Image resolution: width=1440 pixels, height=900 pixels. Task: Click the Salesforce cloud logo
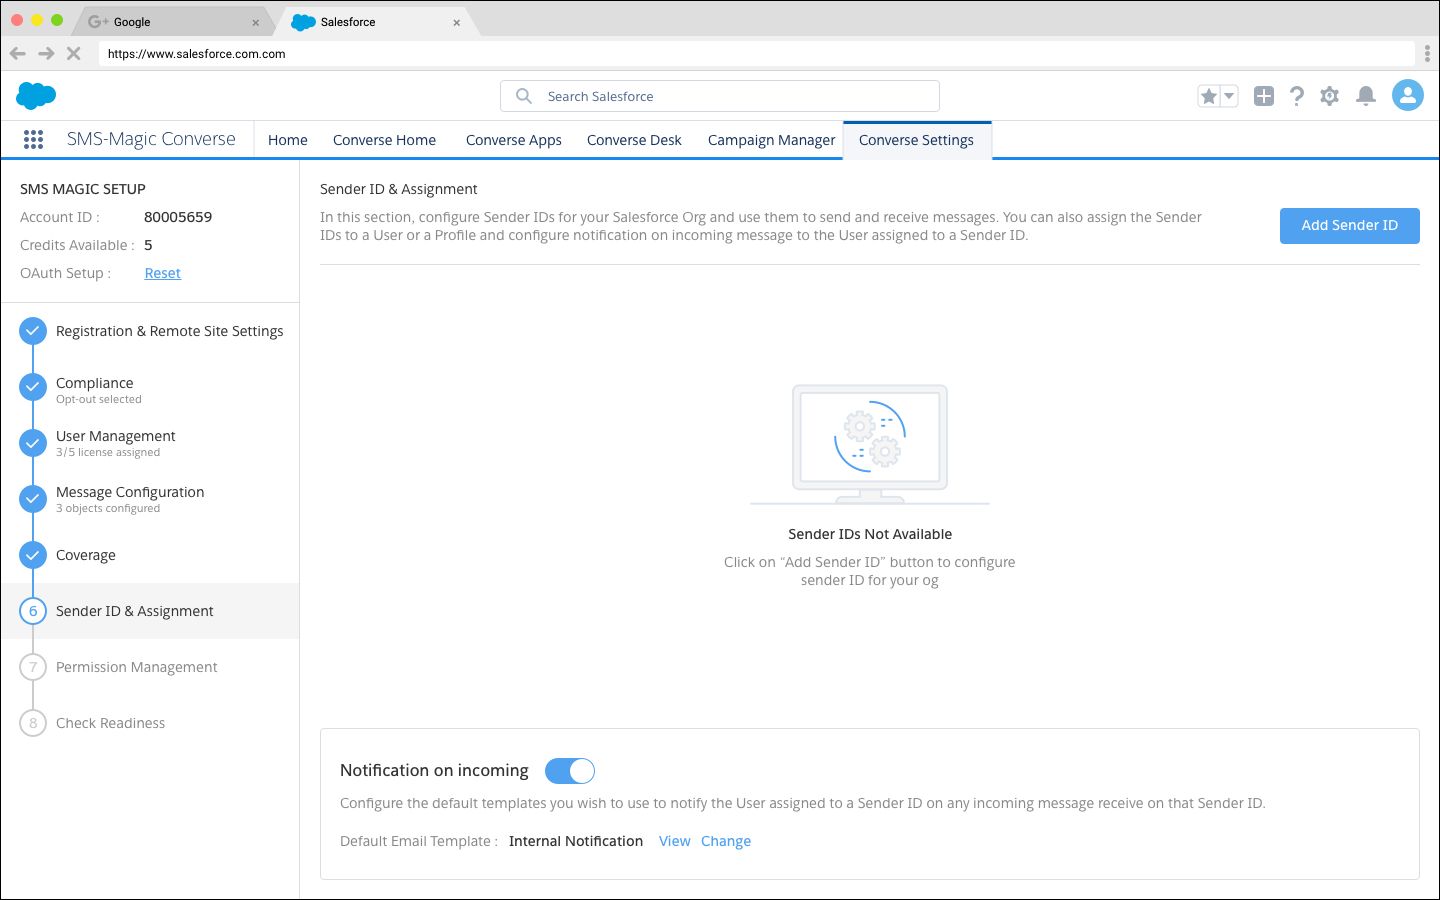pos(36,96)
